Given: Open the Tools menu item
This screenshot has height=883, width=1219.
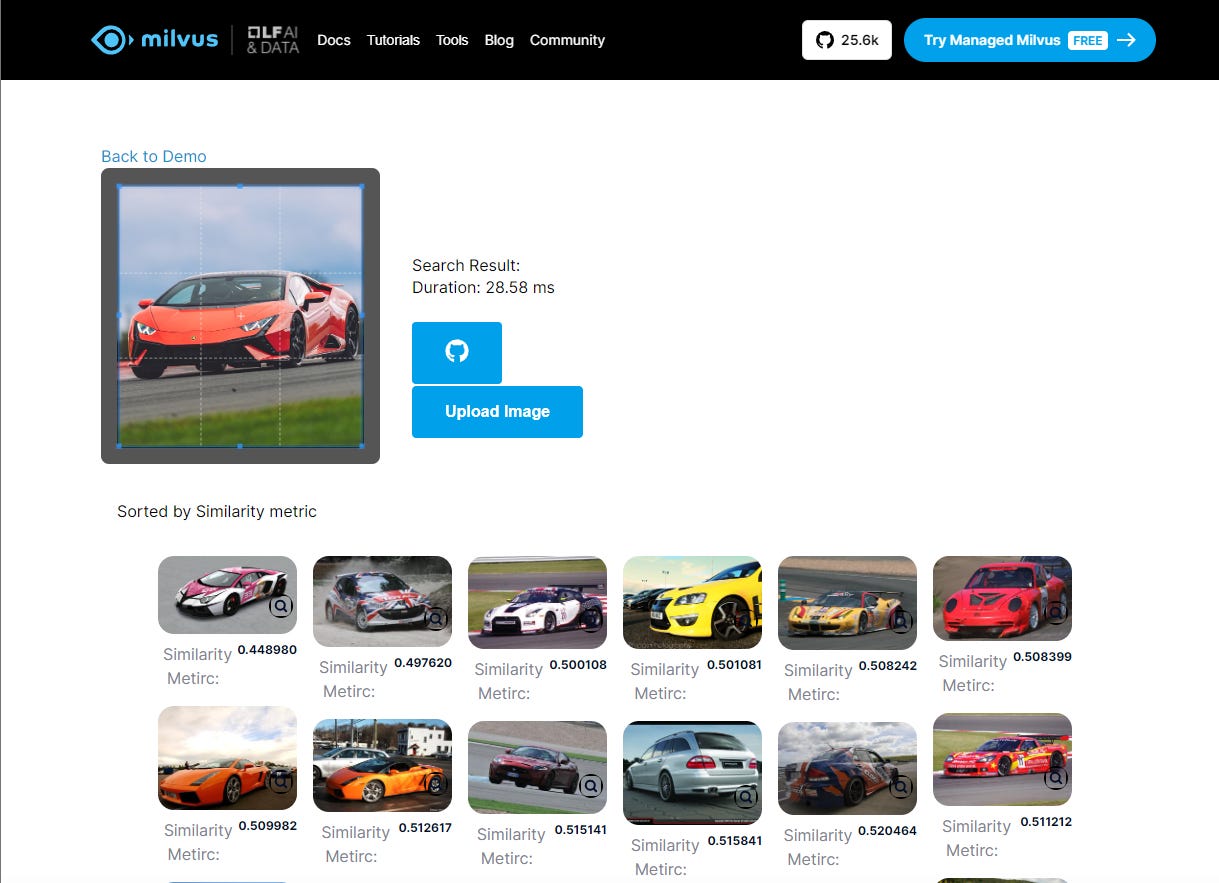Looking at the screenshot, I should pos(452,40).
